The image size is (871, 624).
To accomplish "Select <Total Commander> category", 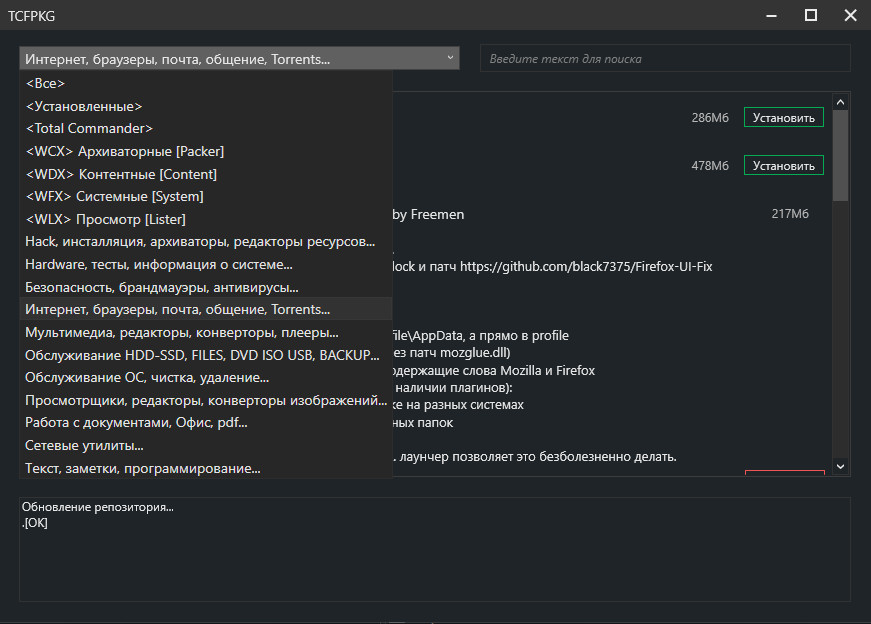I will 89,129.
